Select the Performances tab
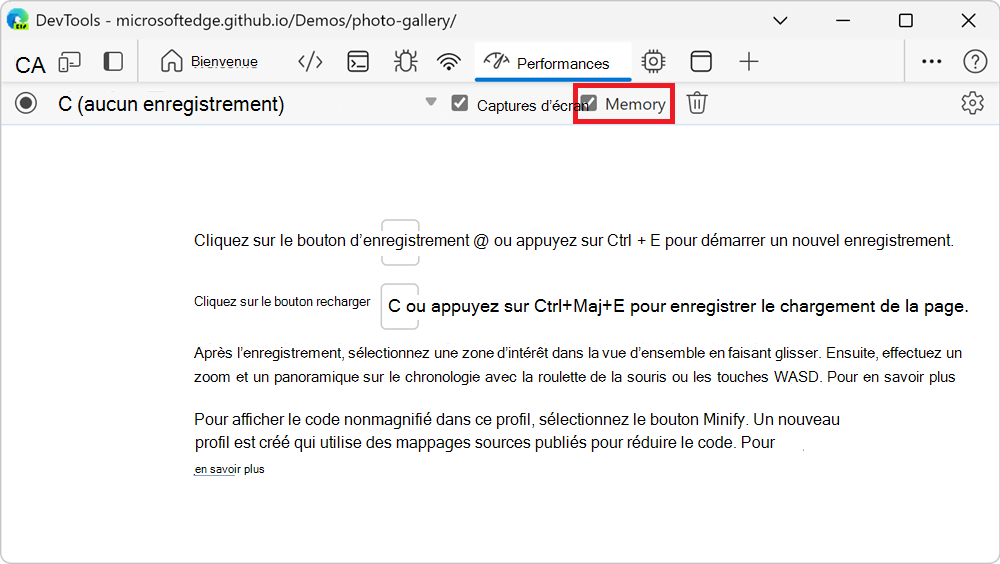The height and width of the screenshot is (564, 1000). click(553, 63)
